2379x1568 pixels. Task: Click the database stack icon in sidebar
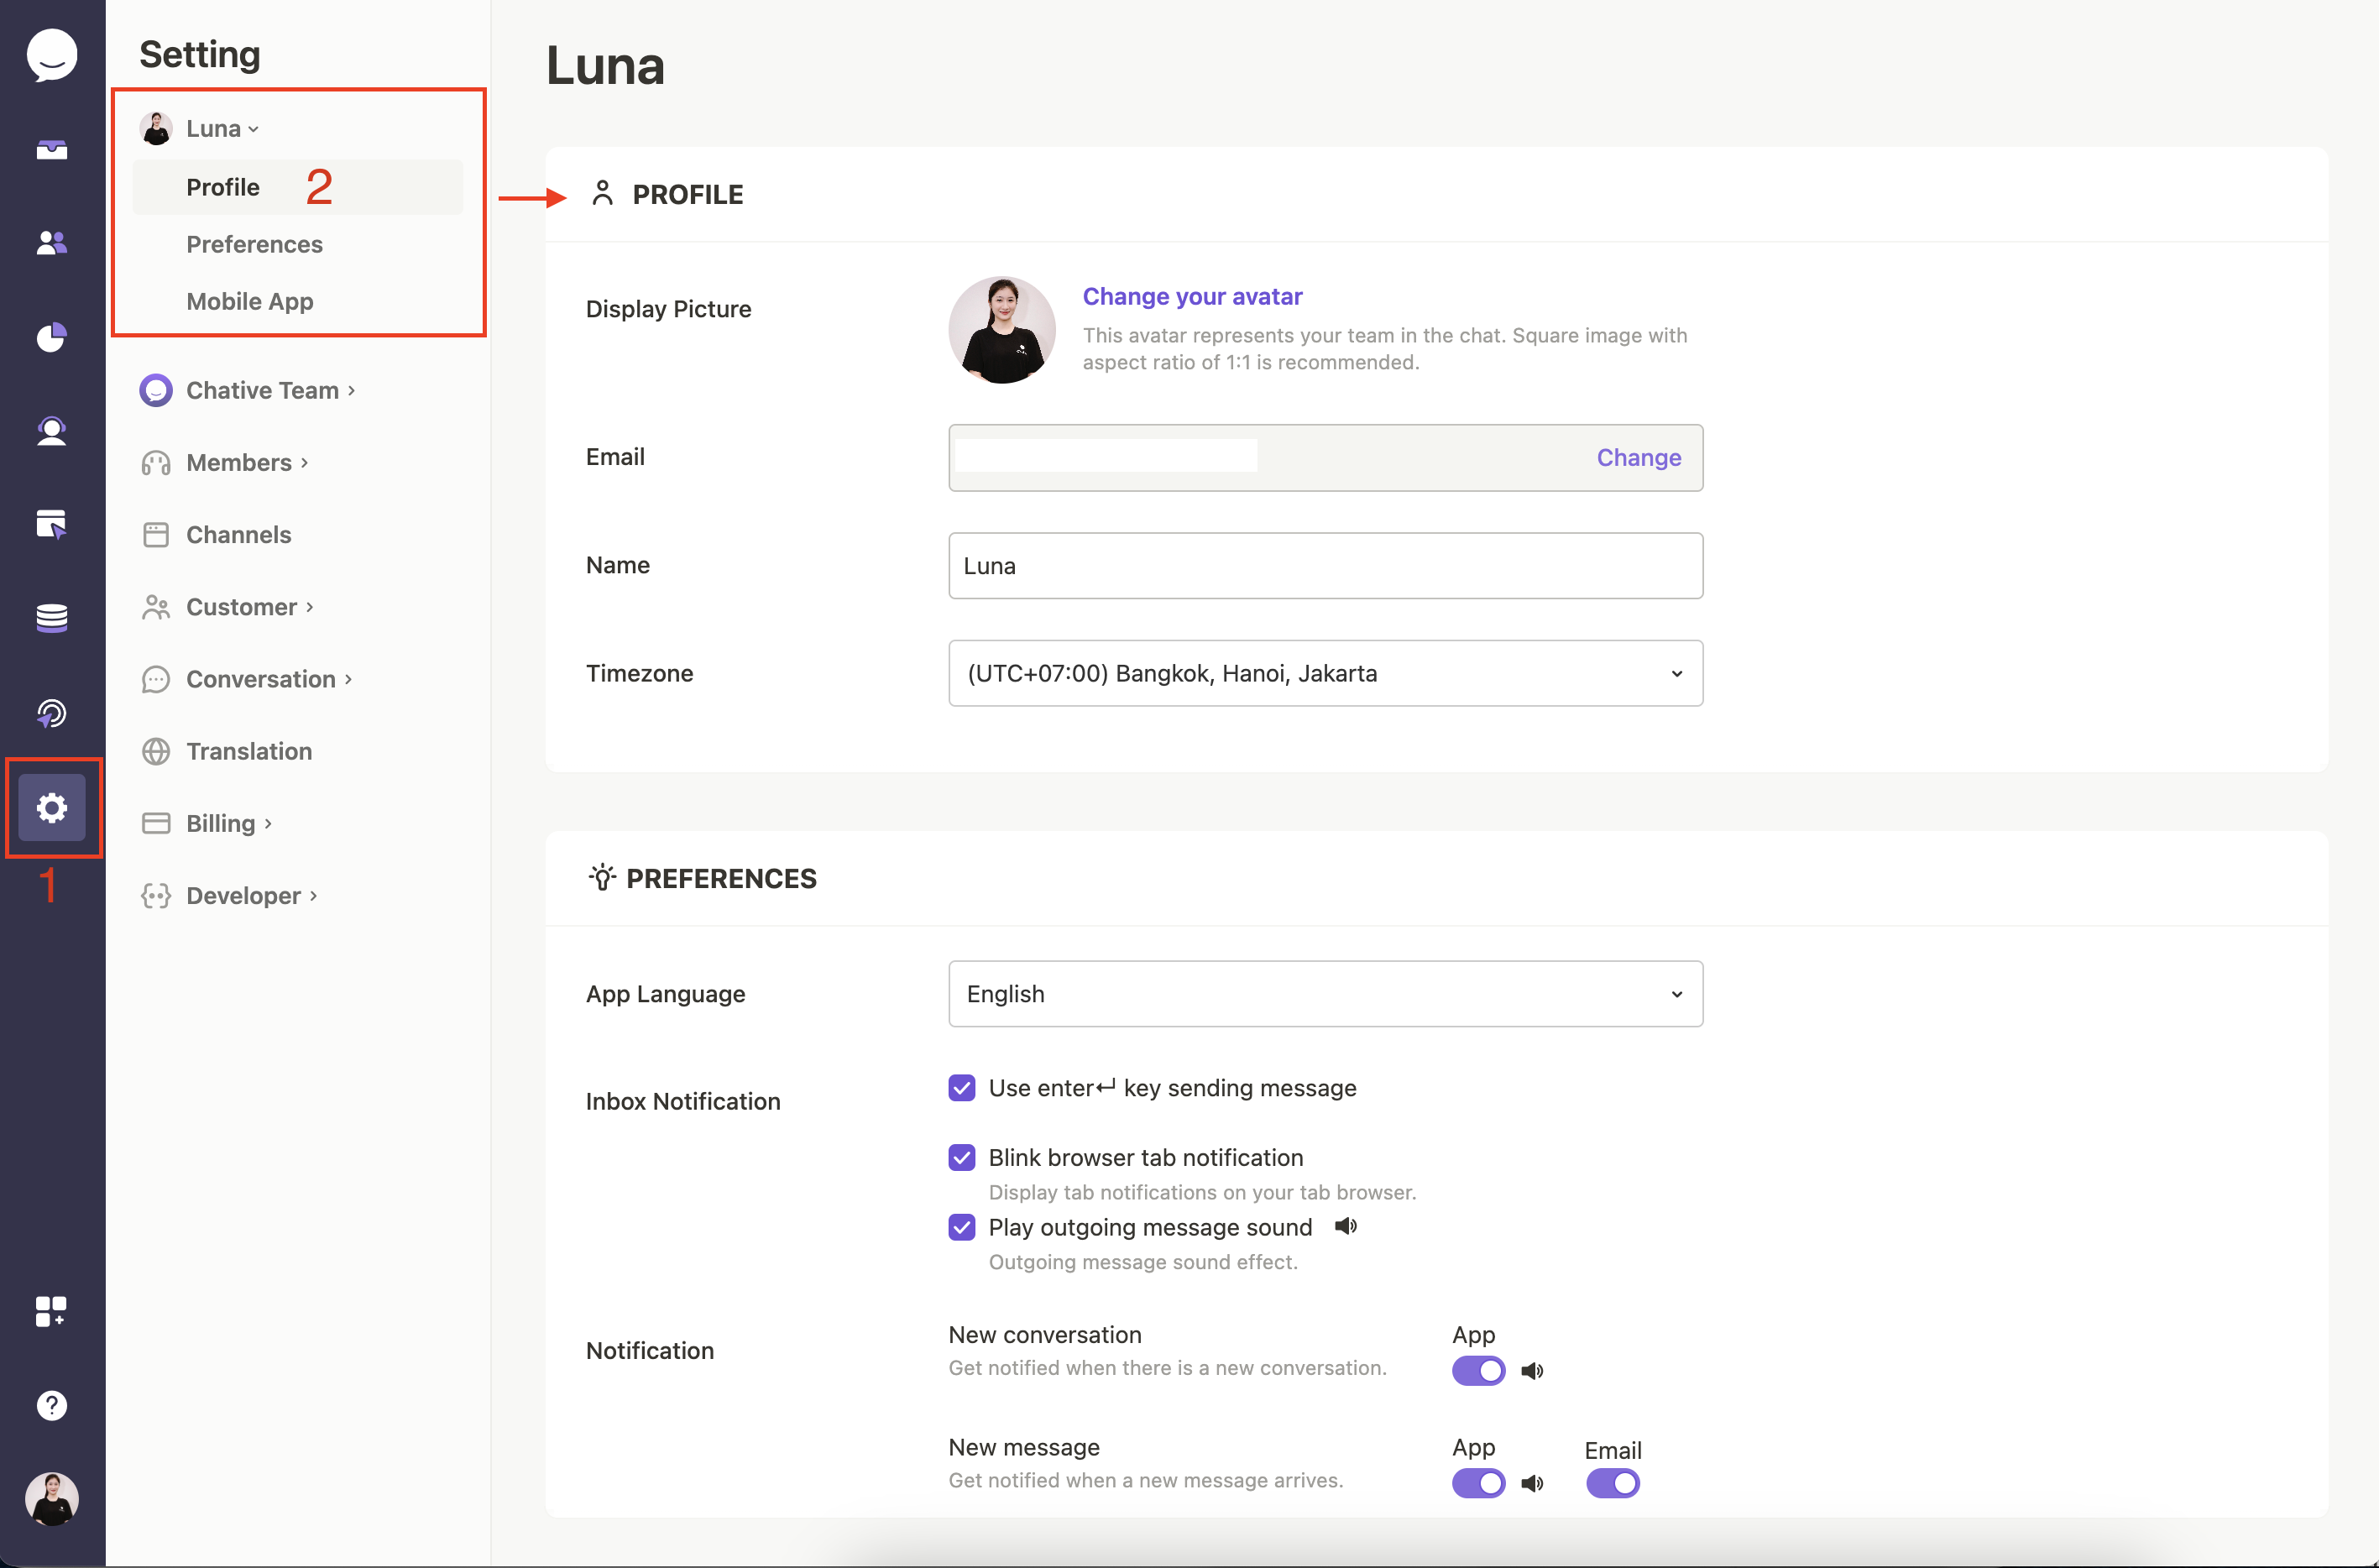tap(52, 617)
